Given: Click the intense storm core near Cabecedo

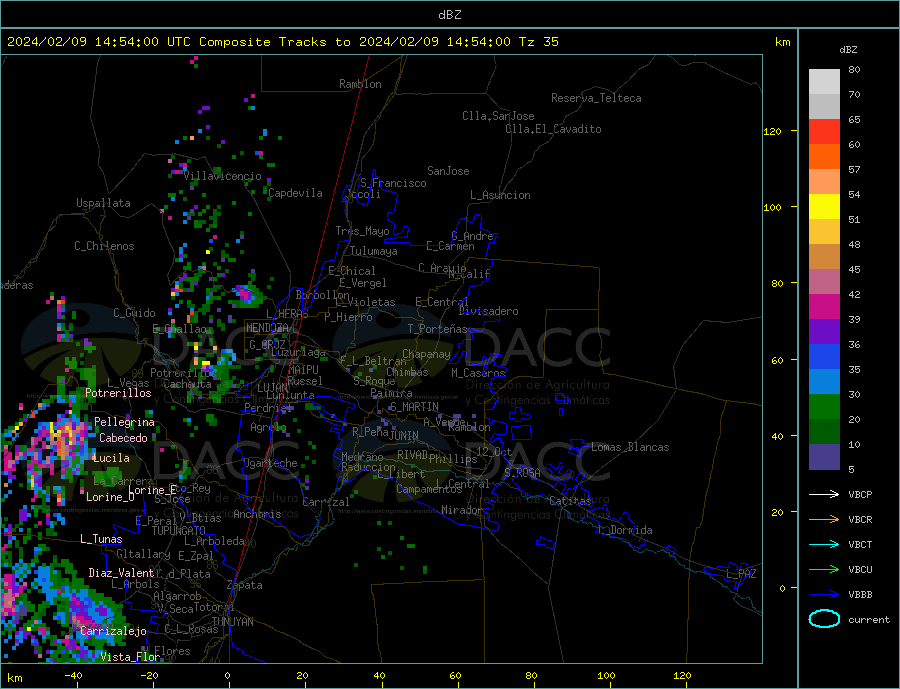Looking at the screenshot, I should (x=63, y=441).
